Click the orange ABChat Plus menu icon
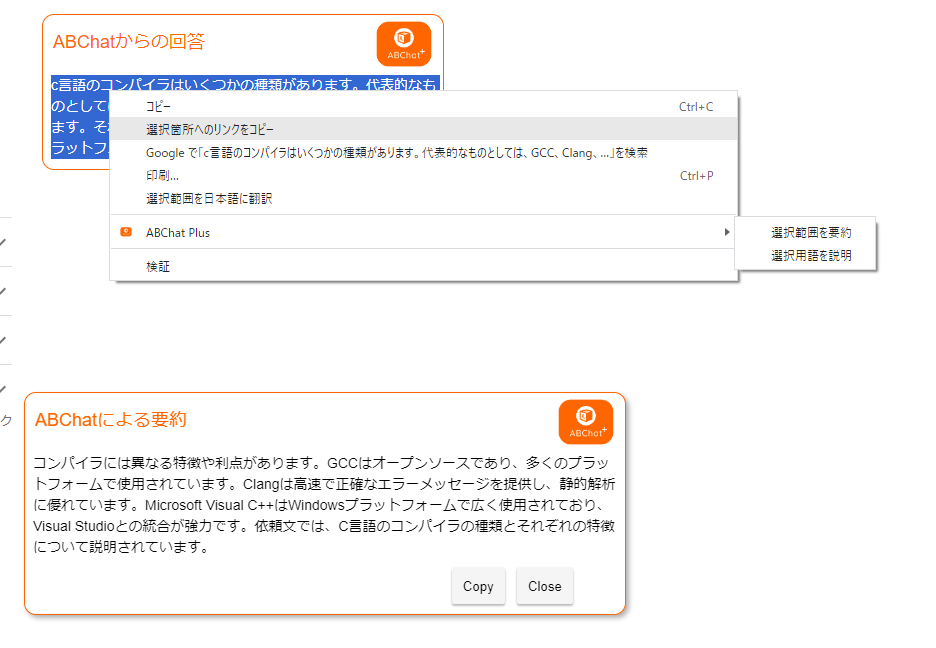 125,232
